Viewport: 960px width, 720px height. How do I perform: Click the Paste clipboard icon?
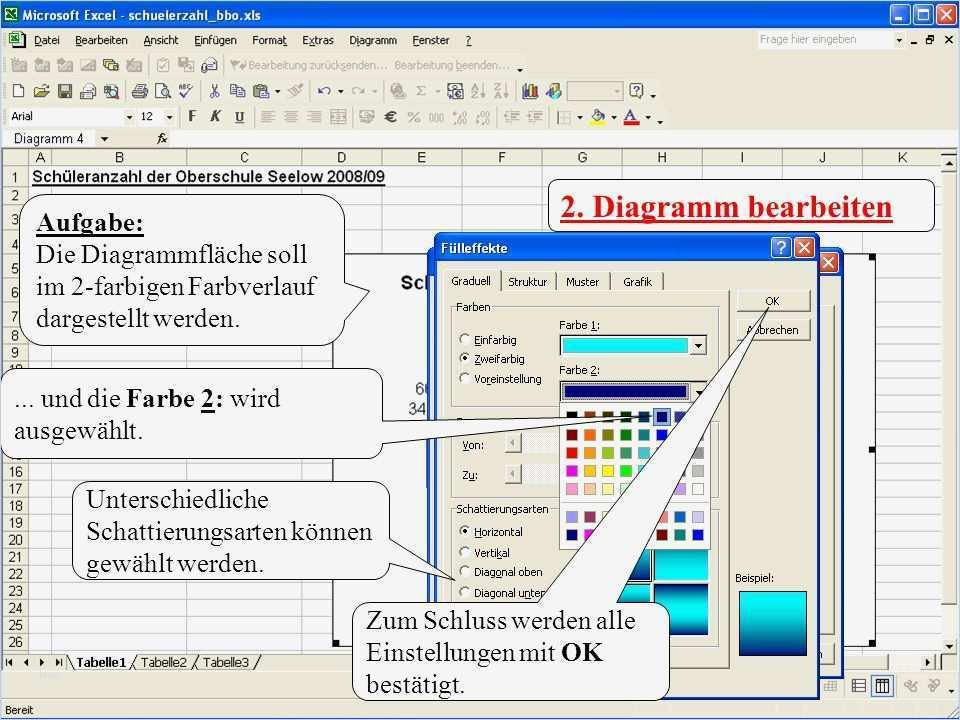click(261, 91)
